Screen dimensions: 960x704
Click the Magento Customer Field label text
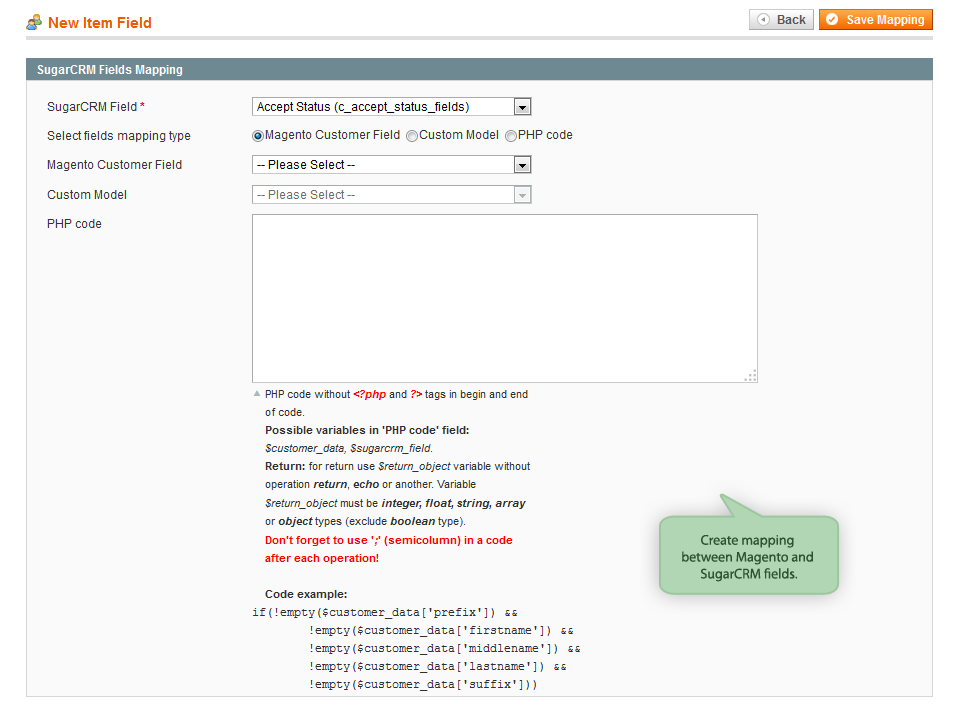click(114, 165)
